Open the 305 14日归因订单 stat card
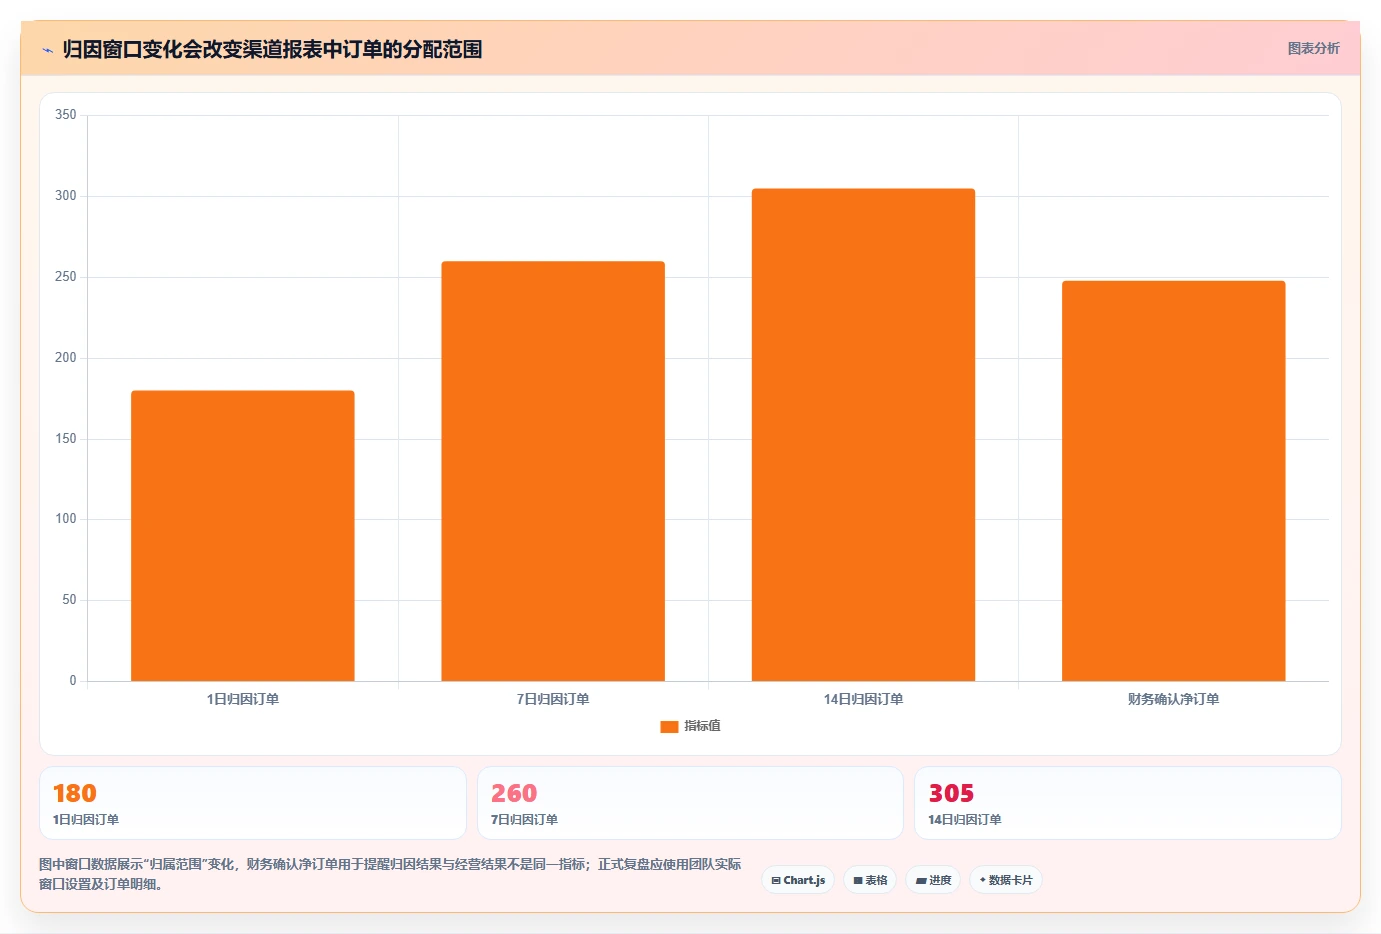The image size is (1381, 934). (x=1128, y=803)
